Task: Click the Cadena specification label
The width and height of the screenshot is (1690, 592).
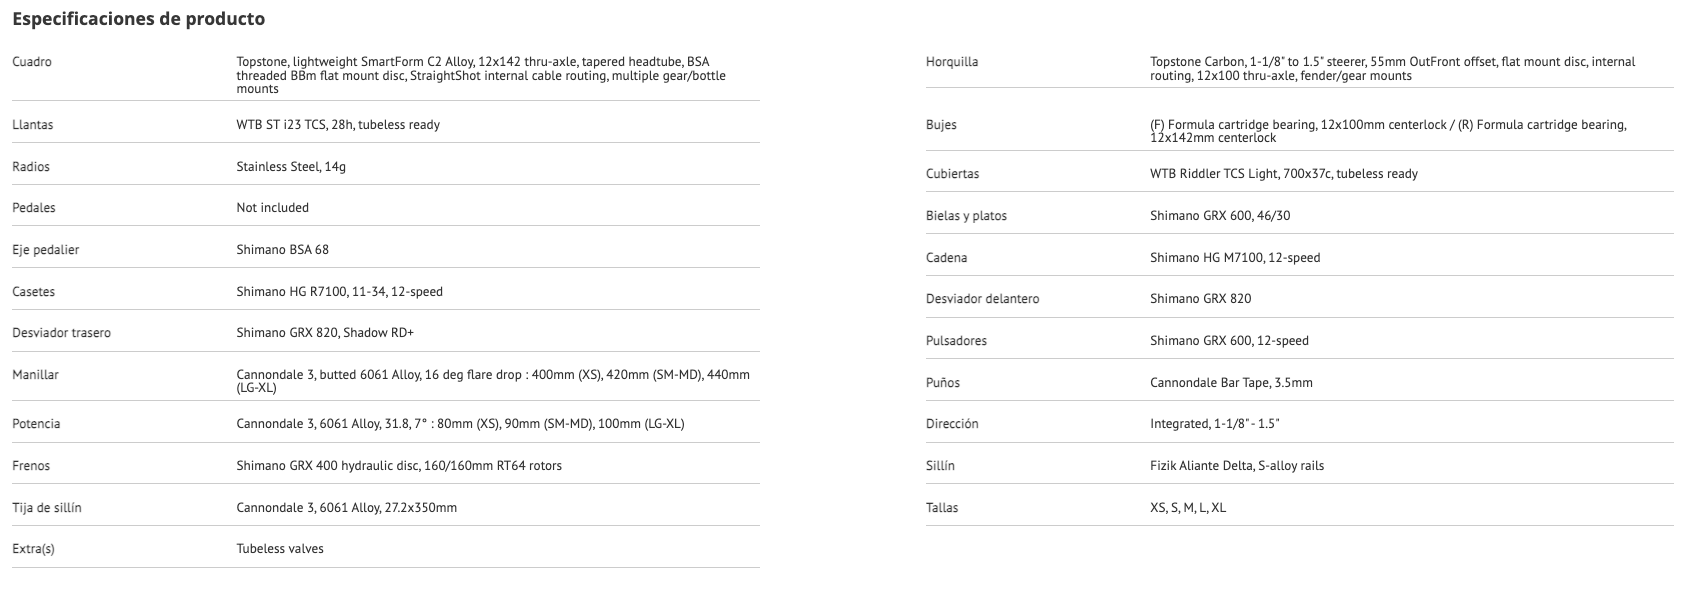Action: [946, 258]
